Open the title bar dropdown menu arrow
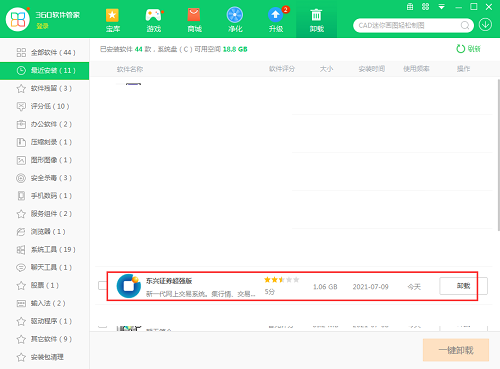Screen dimensions: 500x369 coord(441,7)
